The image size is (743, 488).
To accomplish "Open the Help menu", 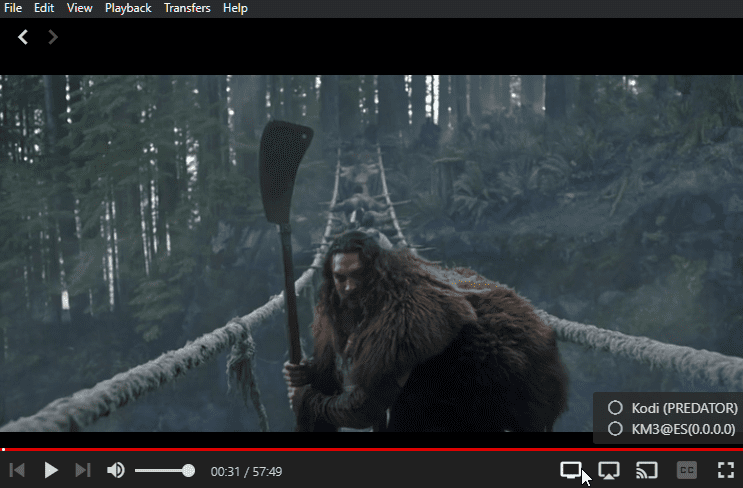I will coord(236,8).
